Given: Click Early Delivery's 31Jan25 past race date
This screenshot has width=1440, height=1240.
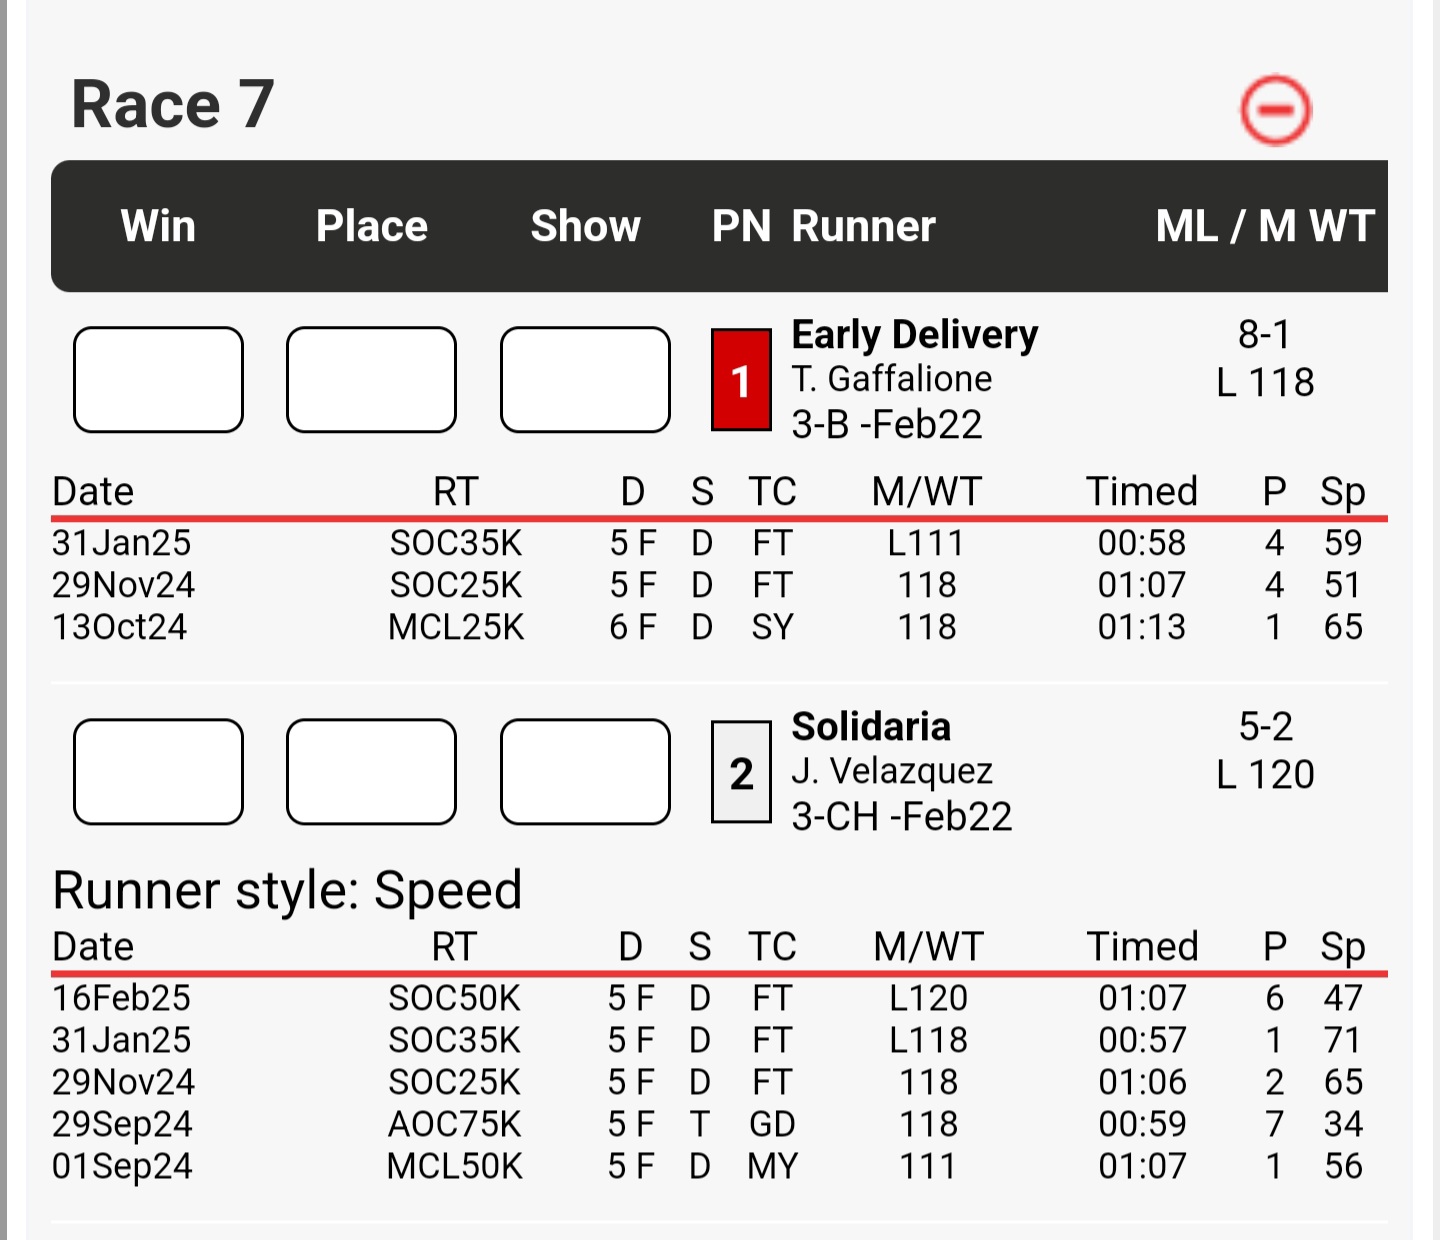Looking at the screenshot, I should click(x=121, y=543).
